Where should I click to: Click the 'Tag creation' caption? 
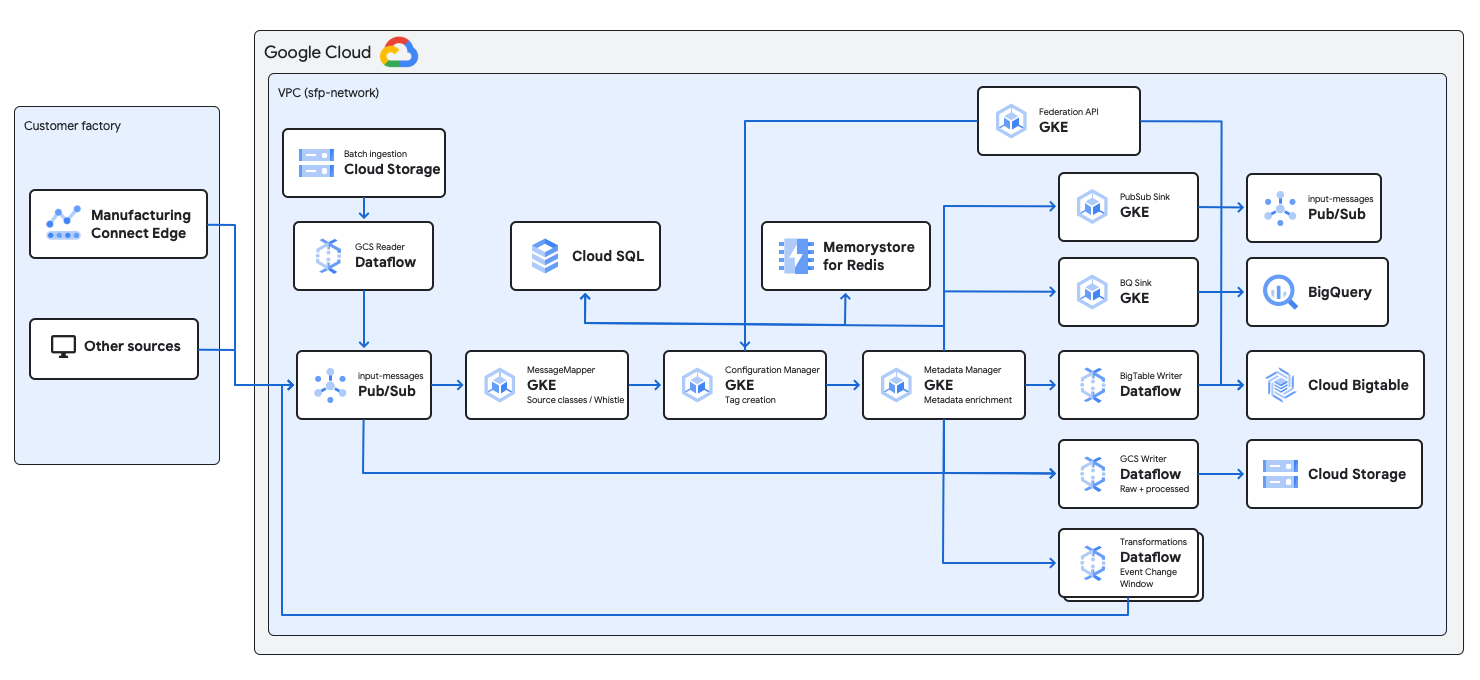[750, 400]
